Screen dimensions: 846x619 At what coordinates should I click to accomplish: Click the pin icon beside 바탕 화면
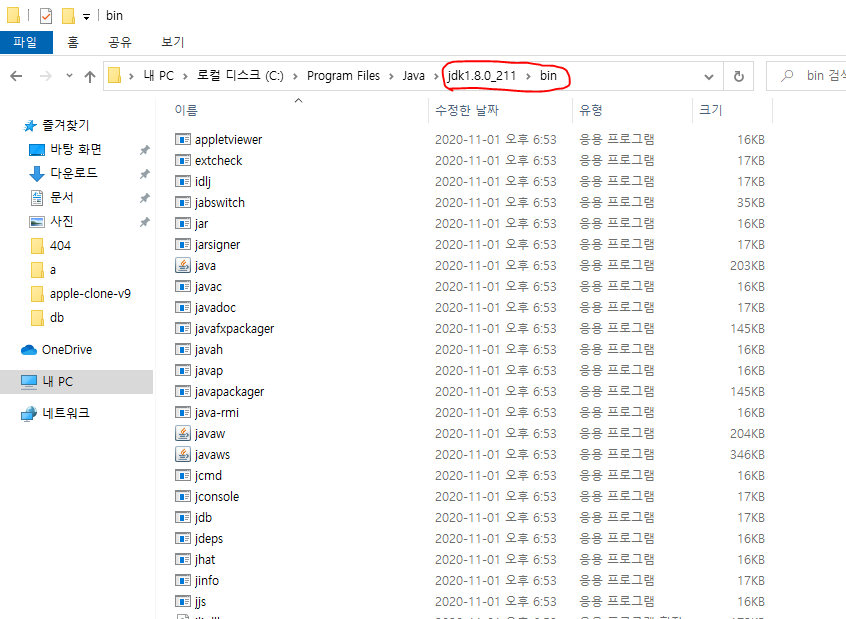click(x=145, y=150)
